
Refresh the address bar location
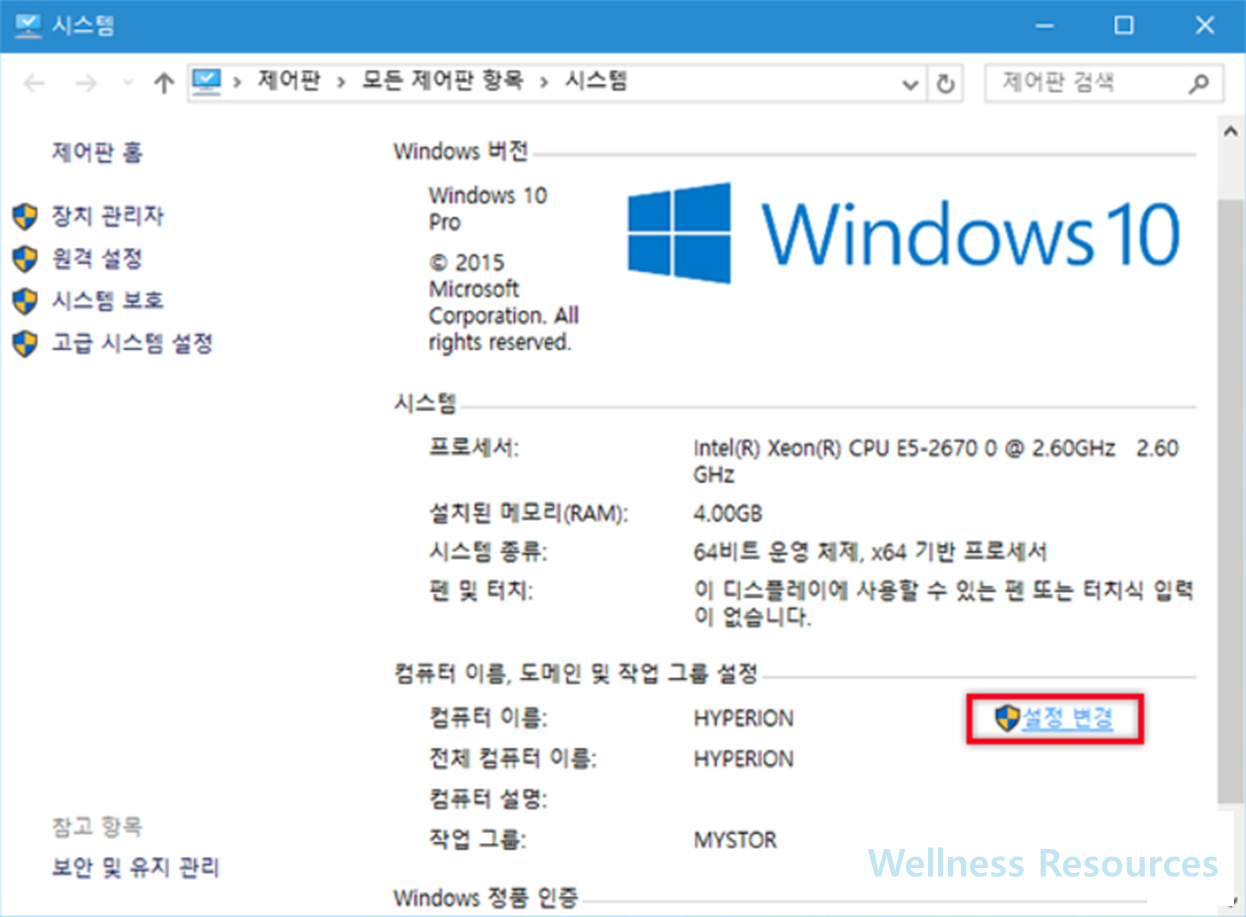coord(945,84)
